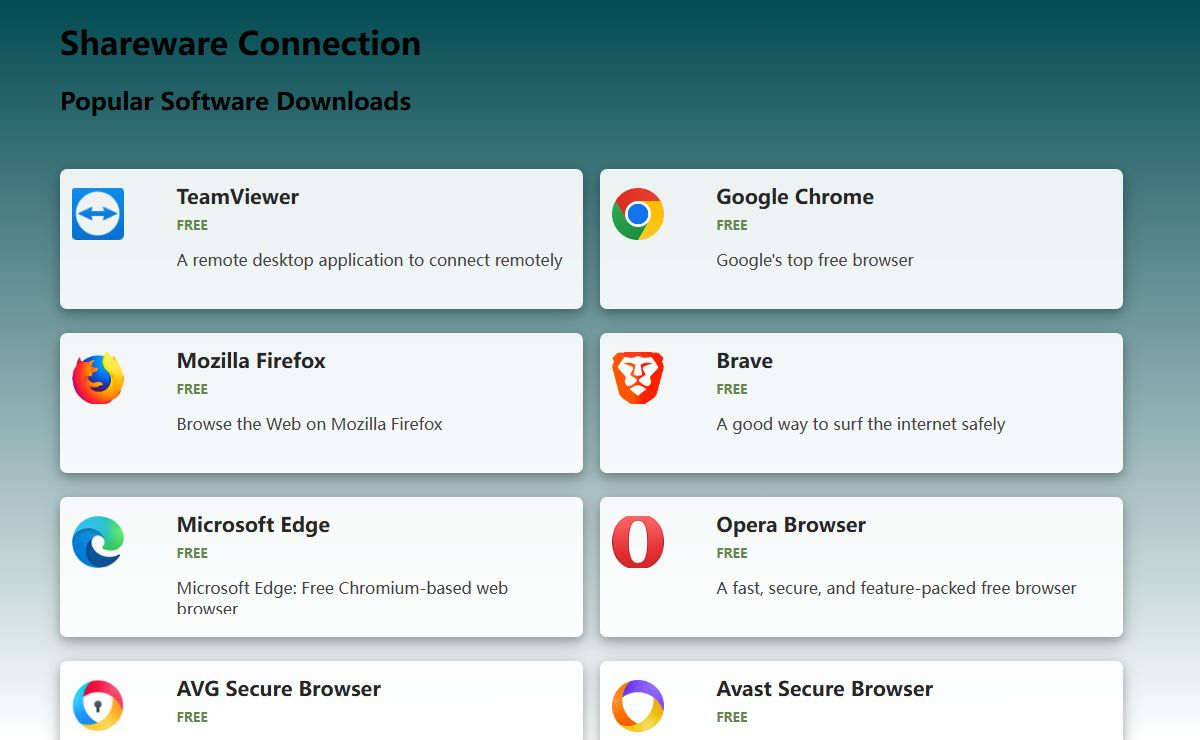
Task: Click the FREE label under TeamViewer
Action: click(192, 225)
